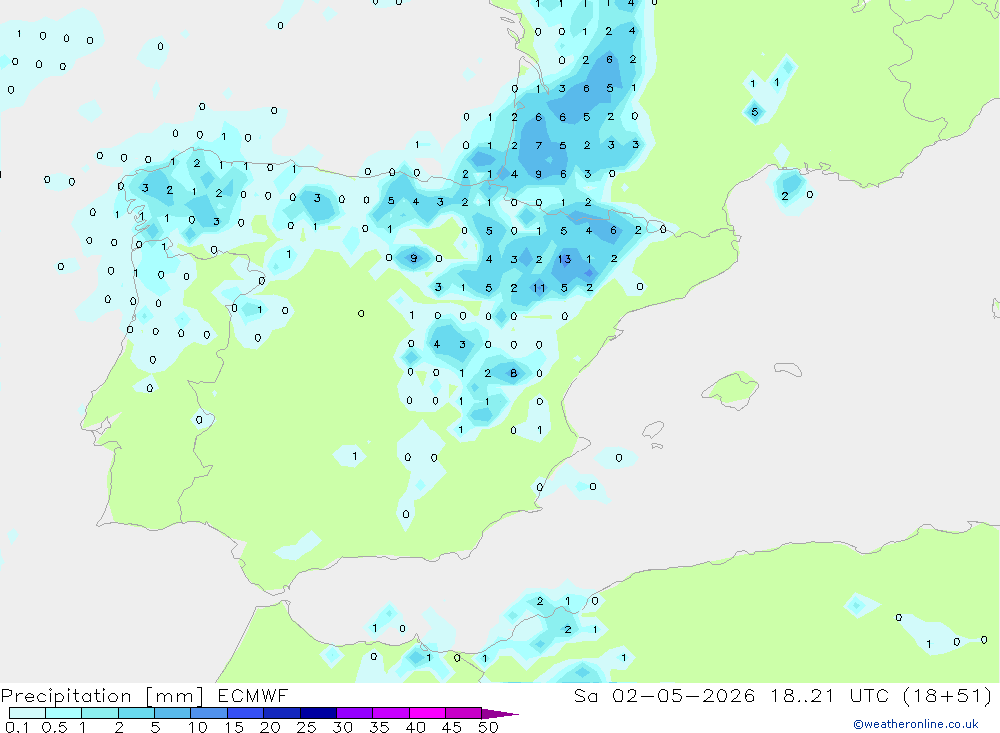The height and width of the screenshot is (733, 1000).
Task: Select the legend swatch between 2 and 5
Action: point(136,713)
